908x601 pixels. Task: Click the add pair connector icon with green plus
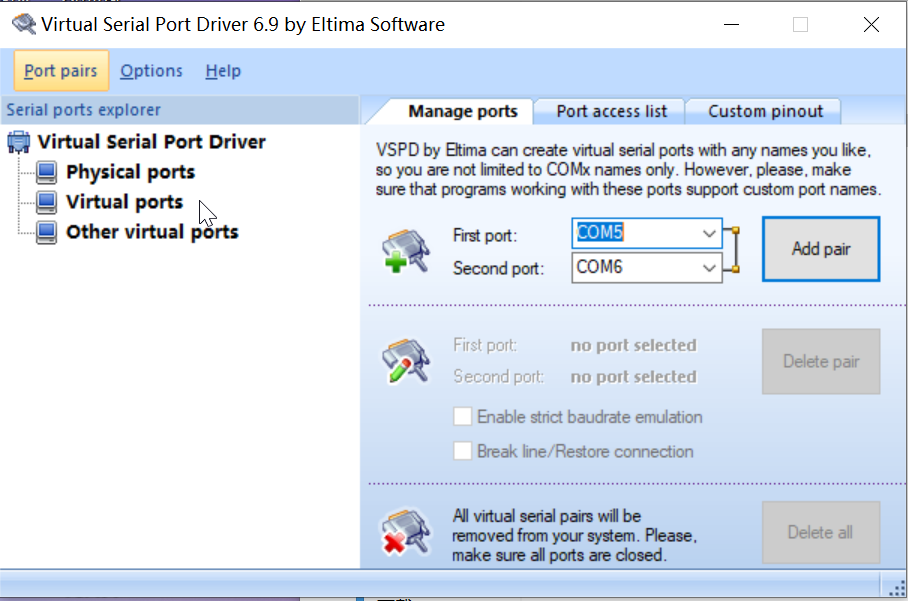[405, 251]
